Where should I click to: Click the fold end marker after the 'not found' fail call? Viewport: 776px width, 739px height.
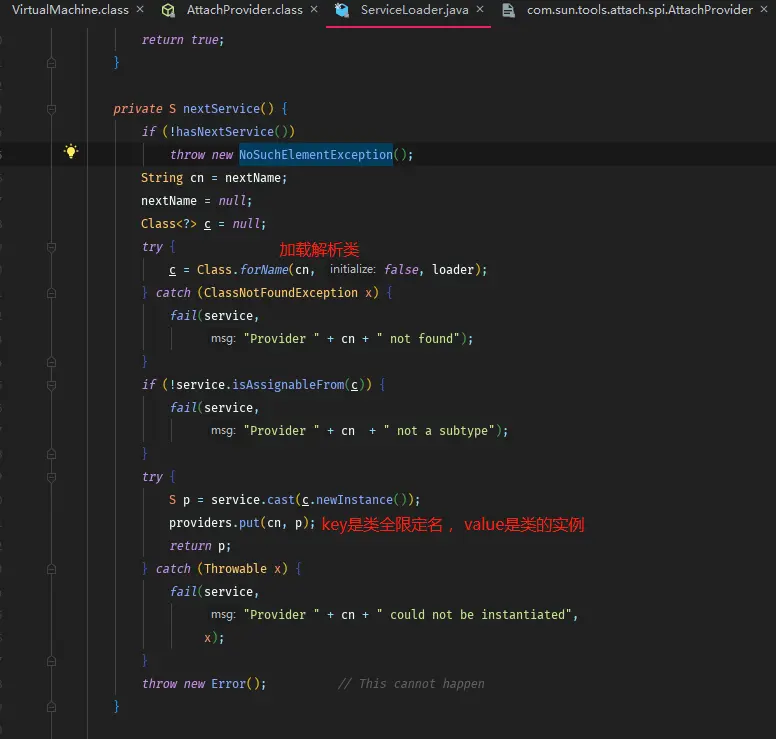point(51,362)
